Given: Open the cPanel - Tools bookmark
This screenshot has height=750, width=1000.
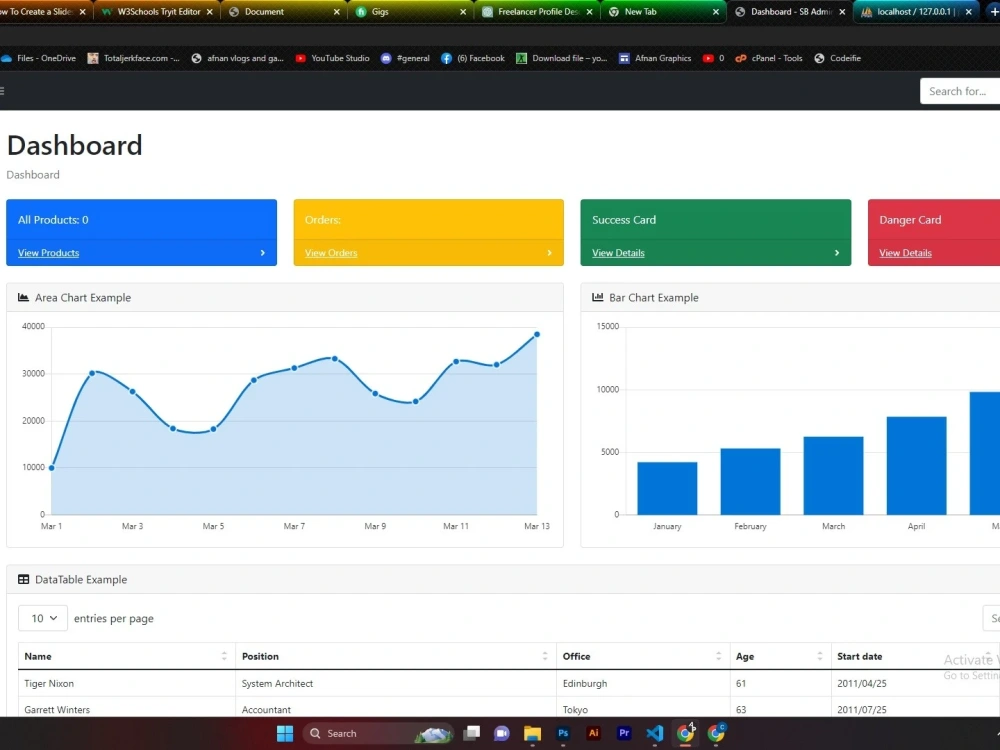Looking at the screenshot, I should pyautogui.click(x=769, y=58).
